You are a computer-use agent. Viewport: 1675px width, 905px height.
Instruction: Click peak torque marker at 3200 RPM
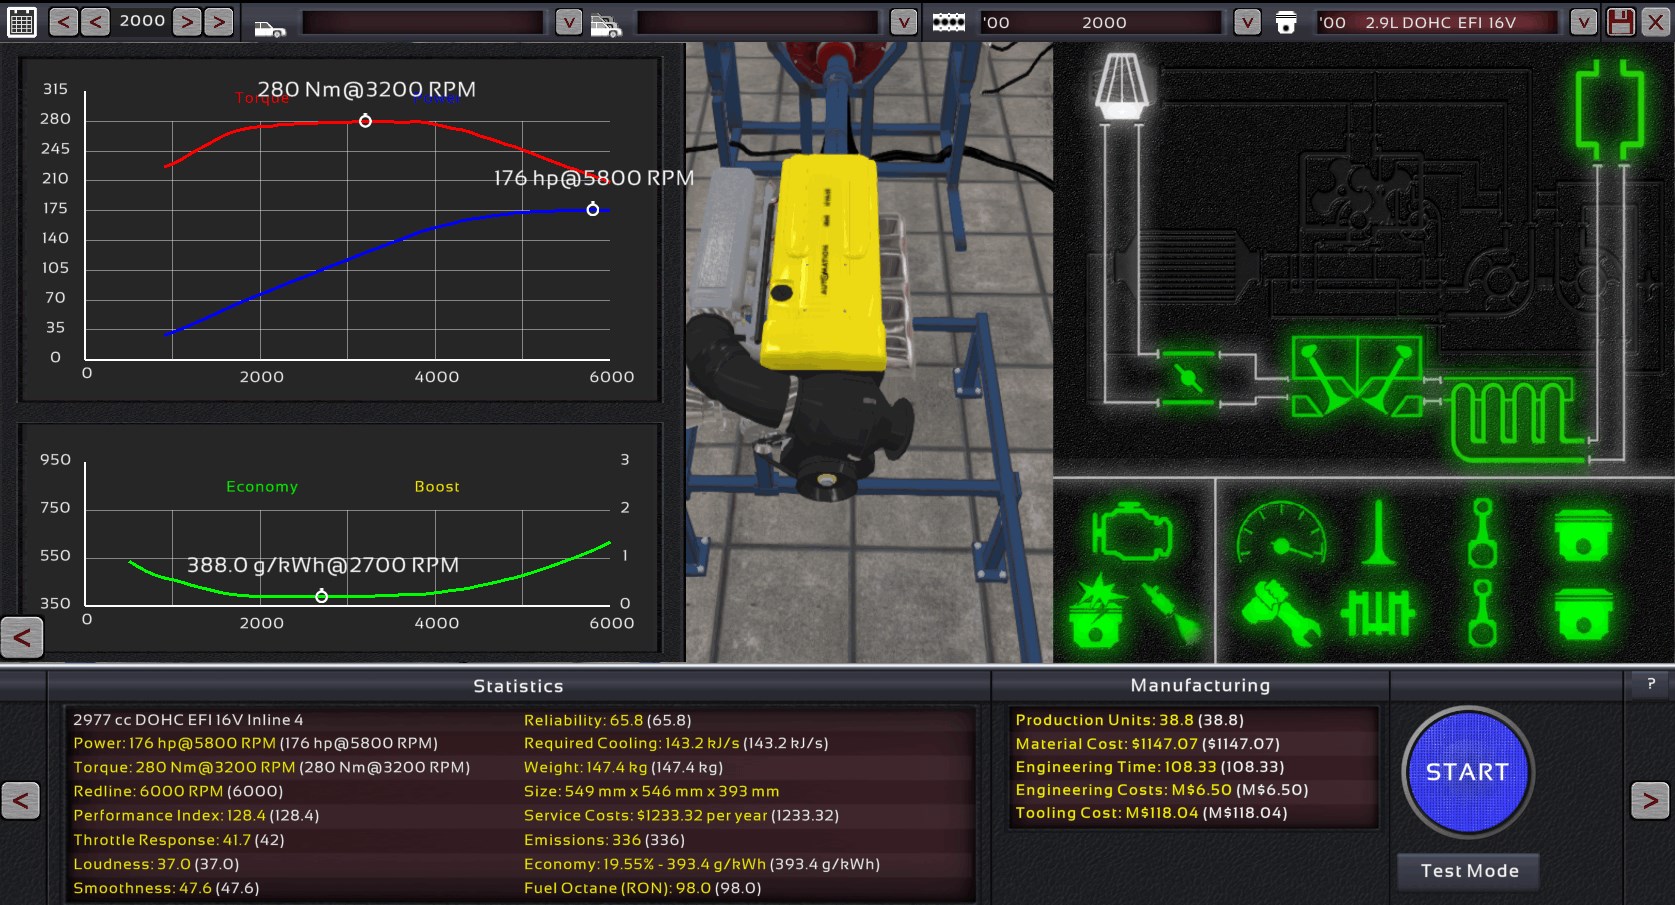coord(365,121)
